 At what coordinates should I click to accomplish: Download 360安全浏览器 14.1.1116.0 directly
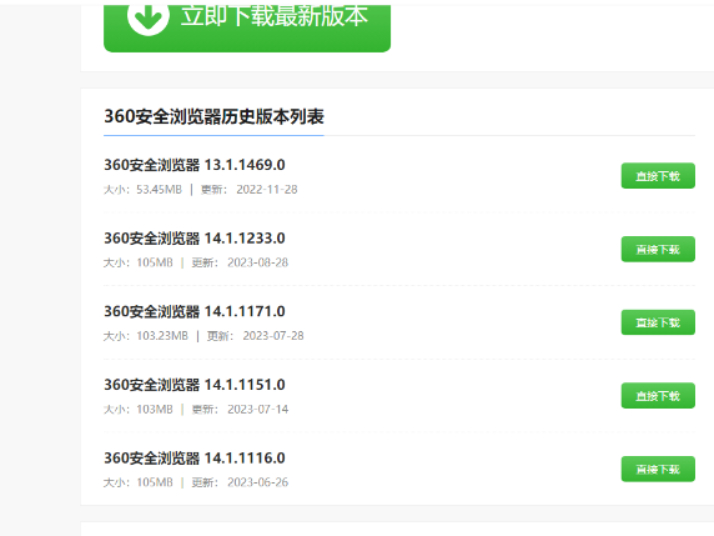[x=658, y=469]
